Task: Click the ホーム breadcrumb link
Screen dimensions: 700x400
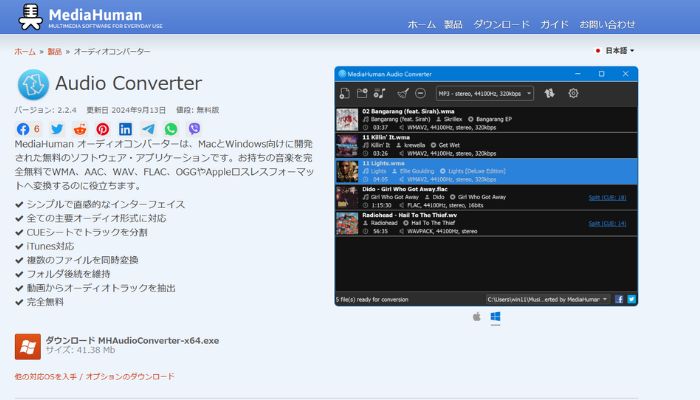Action: click(25, 51)
